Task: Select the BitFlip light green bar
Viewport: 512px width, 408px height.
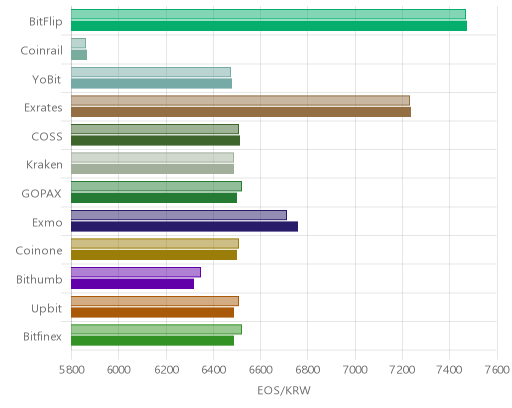Action: (x=268, y=14)
